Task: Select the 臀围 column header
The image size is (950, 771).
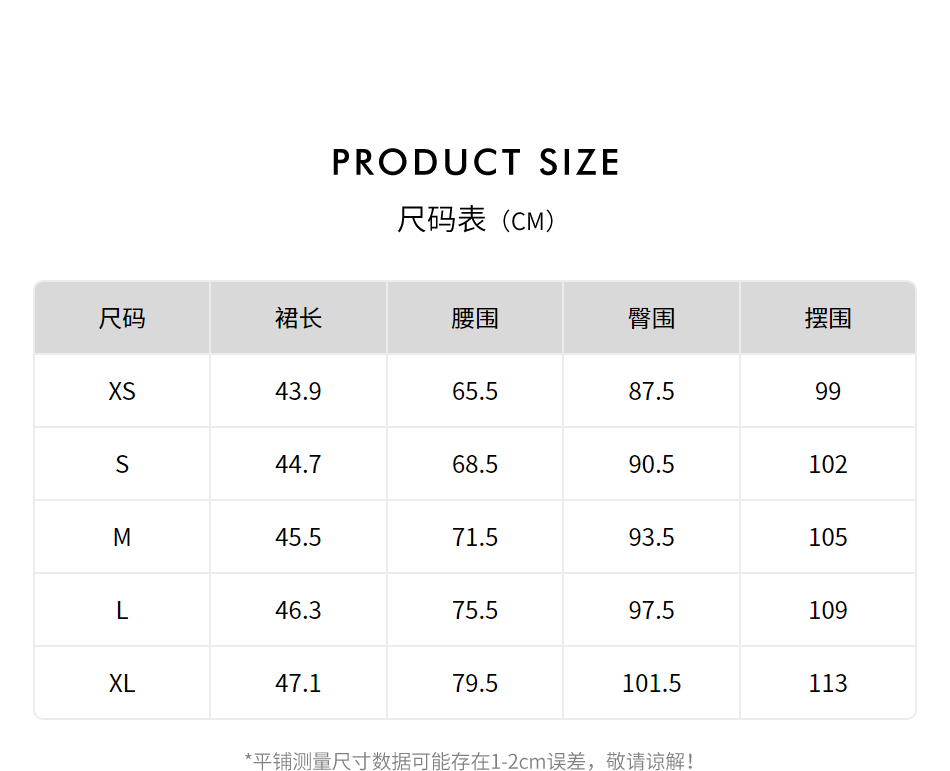Action: pos(651,319)
